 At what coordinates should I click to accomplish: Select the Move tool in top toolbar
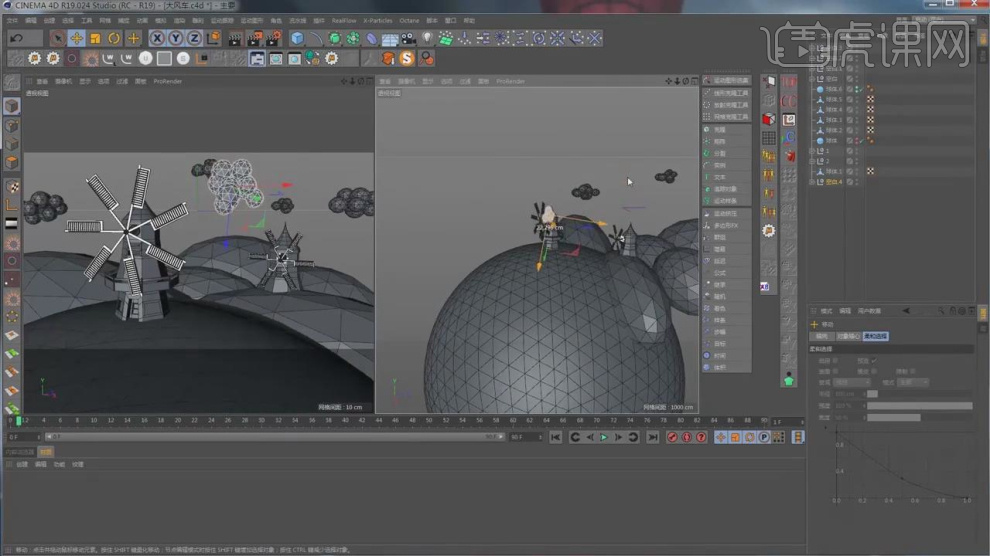click(76, 38)
